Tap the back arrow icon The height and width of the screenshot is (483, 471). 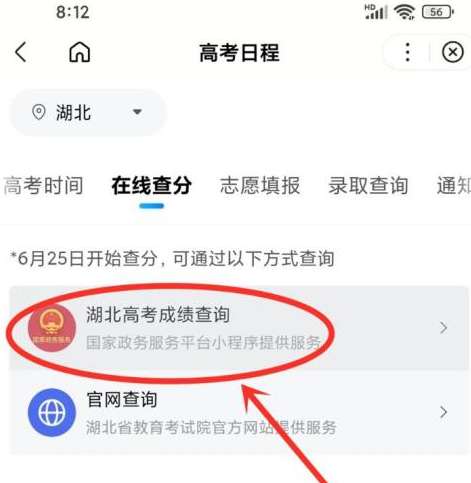click(x=21, y=52)
